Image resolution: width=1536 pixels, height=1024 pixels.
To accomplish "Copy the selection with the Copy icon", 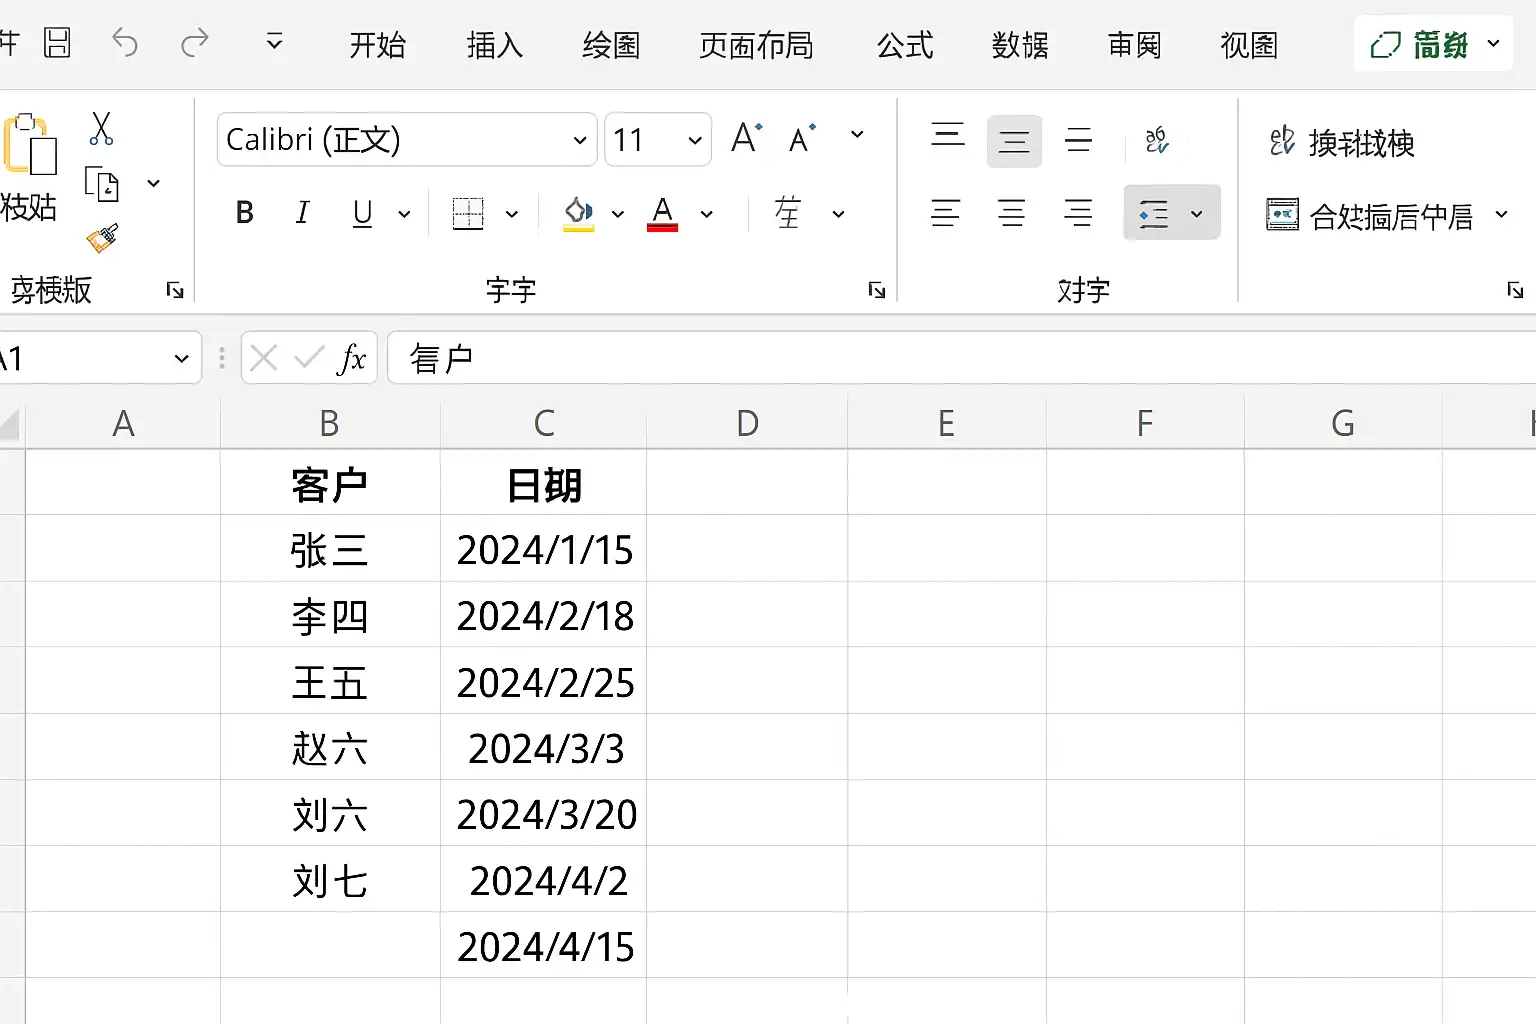I will click(x=102, y=184).
